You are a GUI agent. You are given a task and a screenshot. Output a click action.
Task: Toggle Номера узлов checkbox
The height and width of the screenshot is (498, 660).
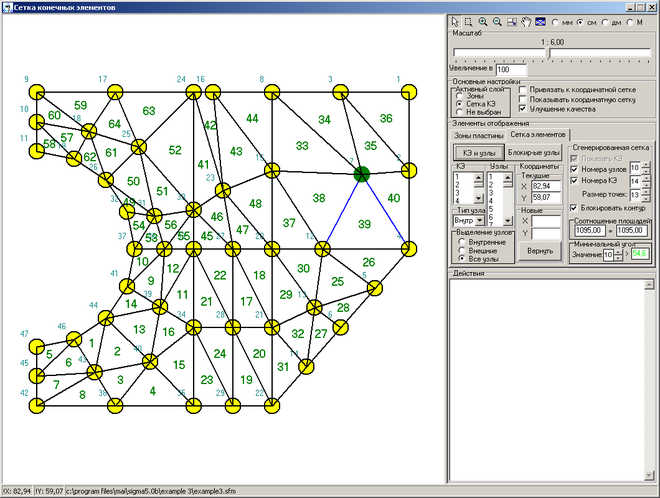(574, 169)
